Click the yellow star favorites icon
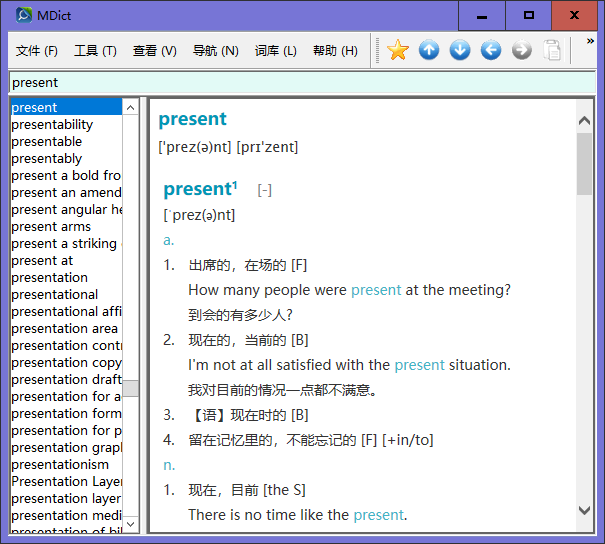The width and height of the screenshot is (605, 544). tap(398, 50)
